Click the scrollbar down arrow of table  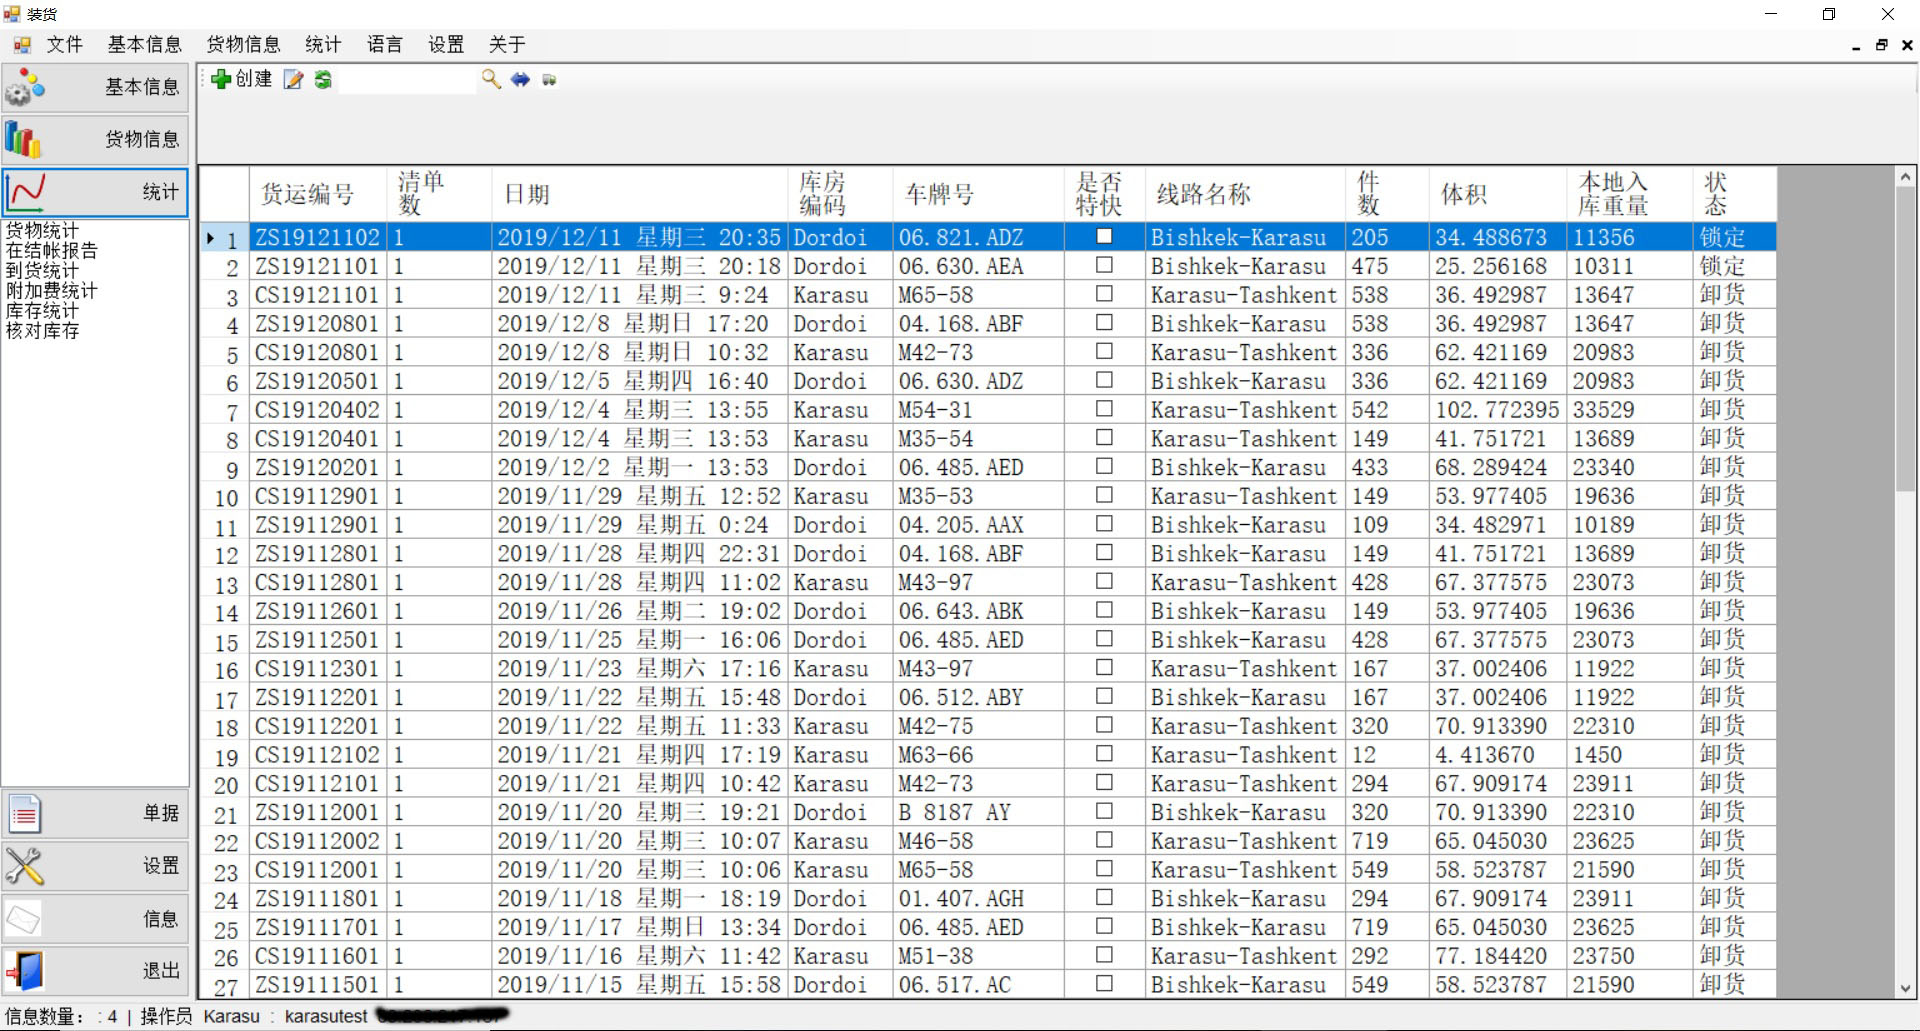point(1904,988)
